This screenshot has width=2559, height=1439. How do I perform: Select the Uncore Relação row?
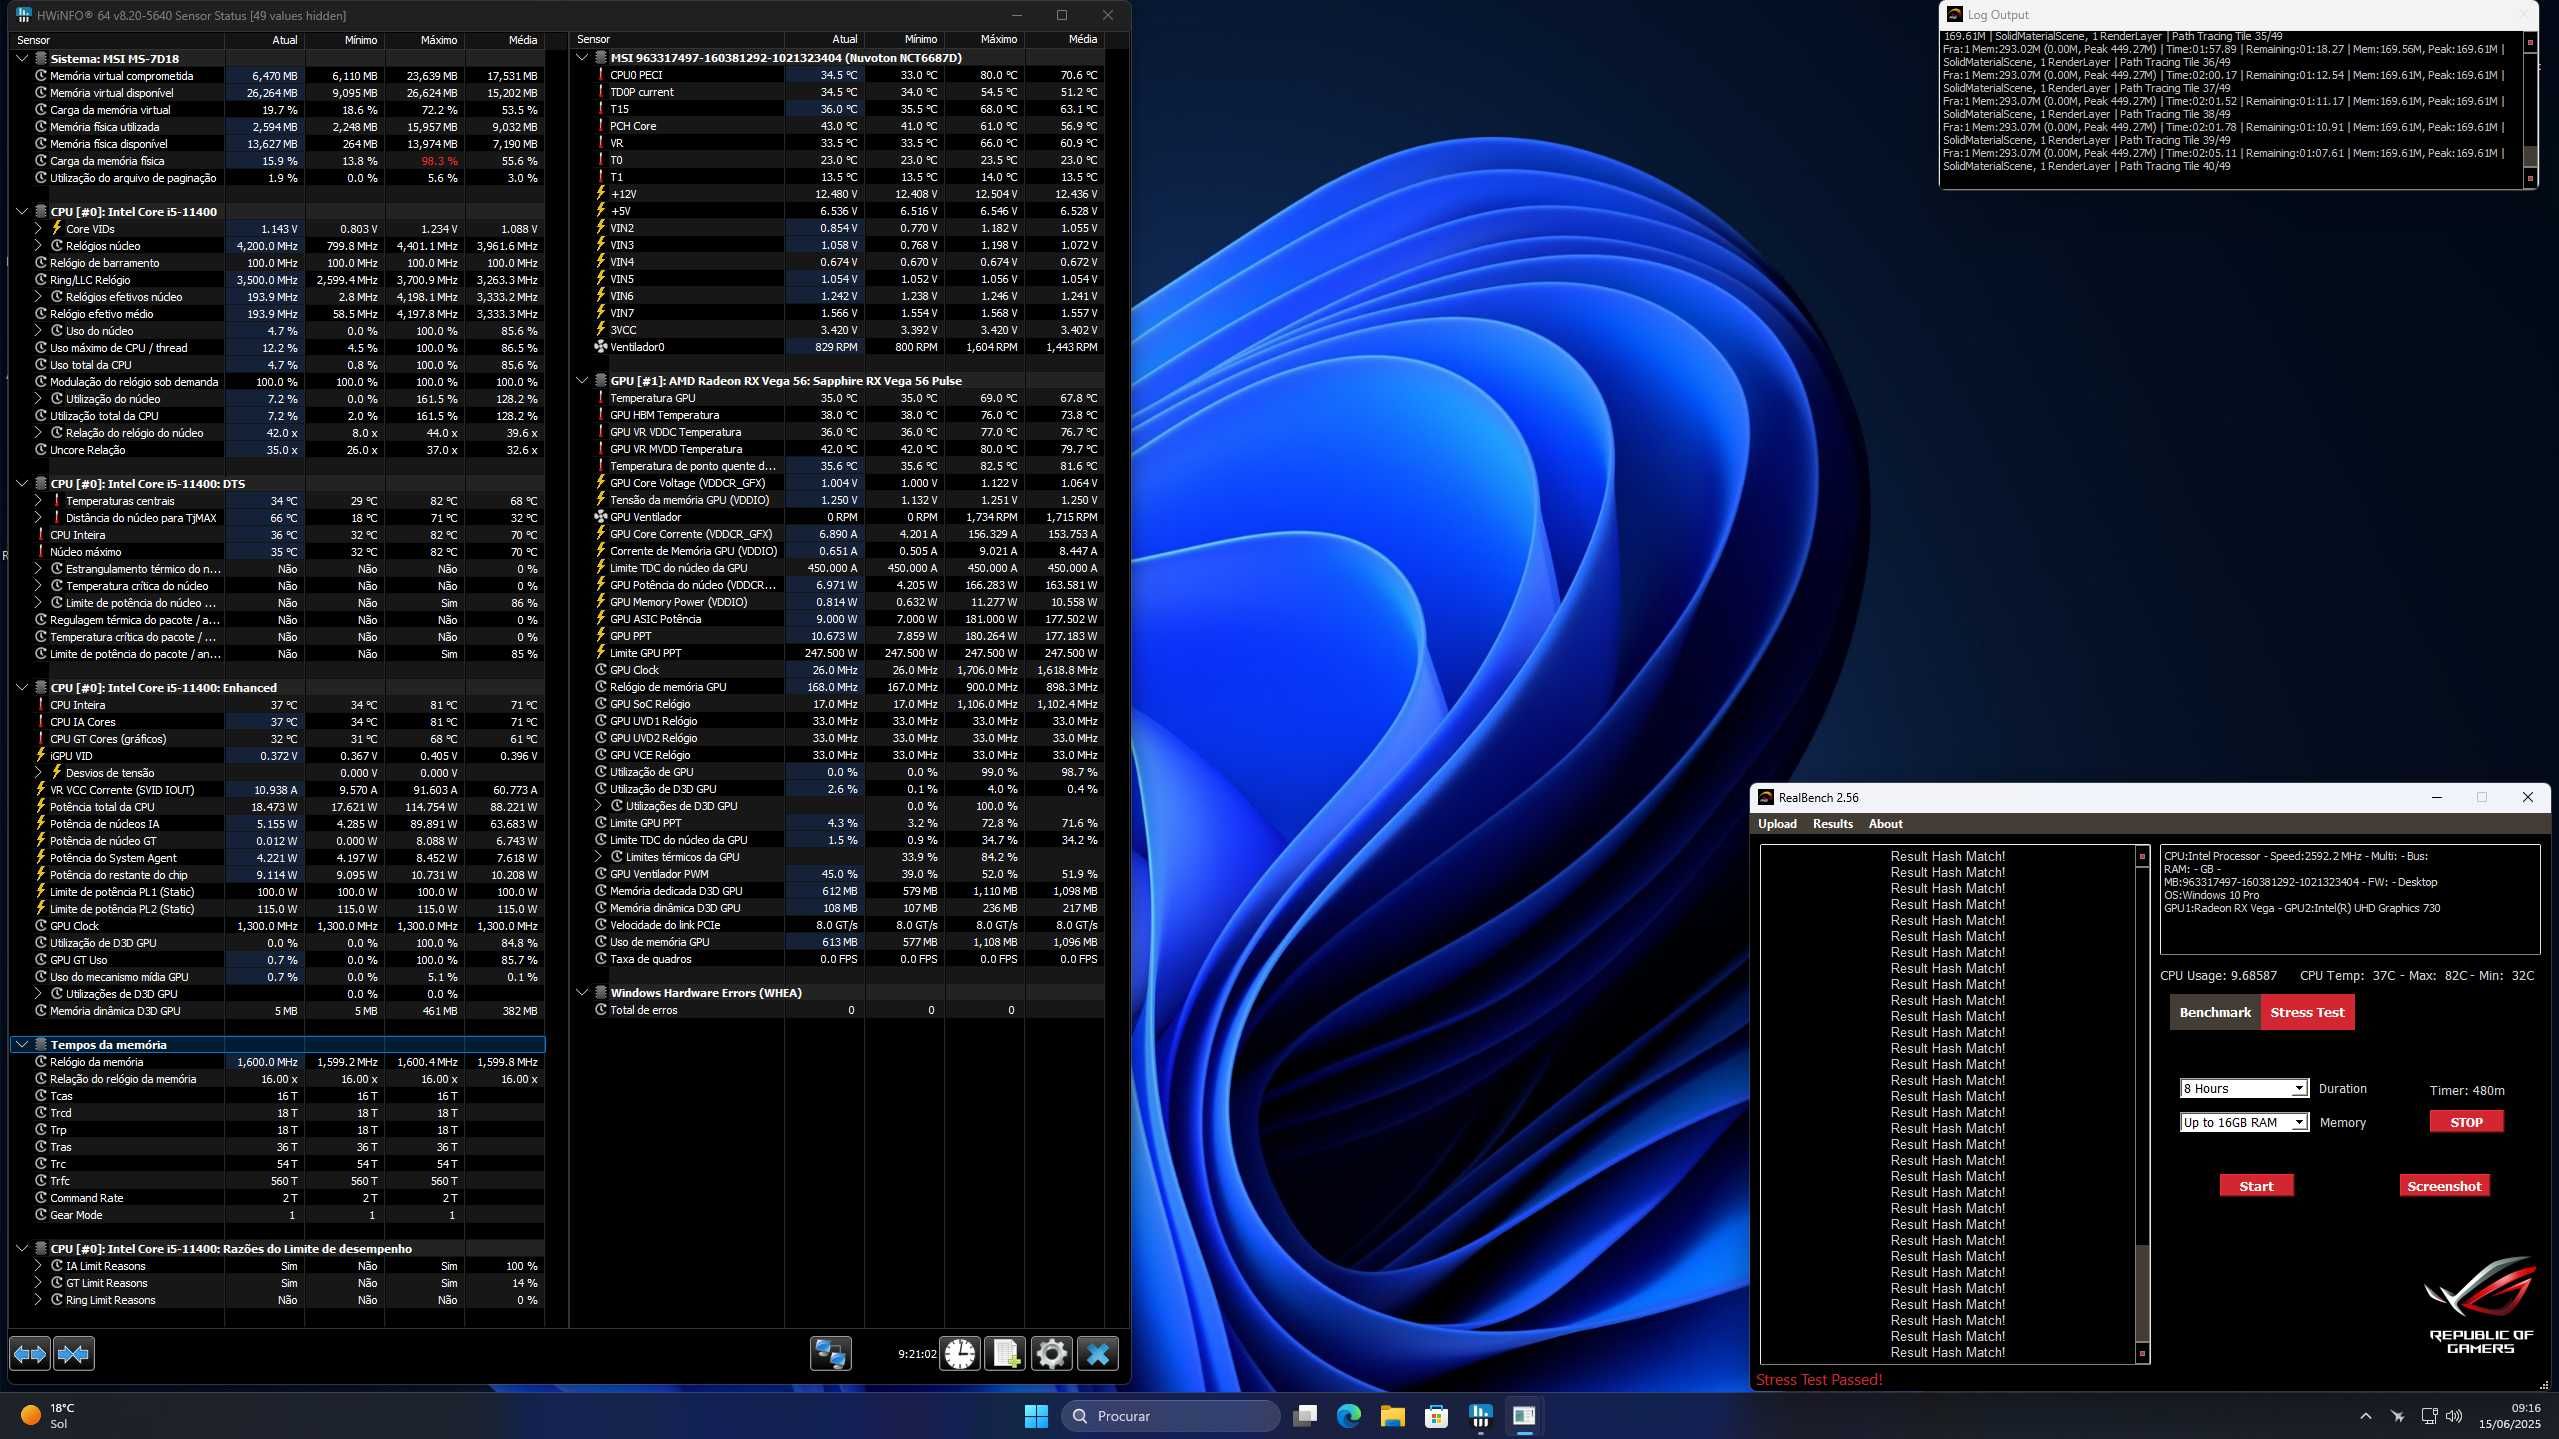tap(277, 450)
